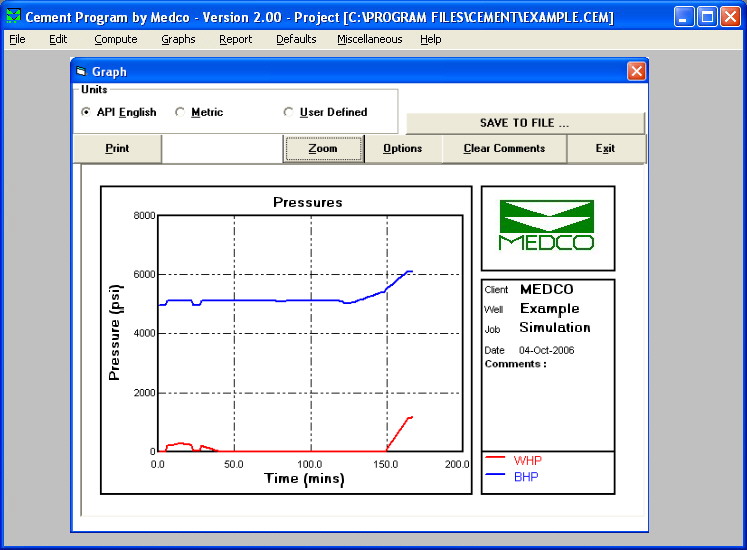Open graph Options
Image resolution: width=747 pixels, height=550 pixels.
pyautogui.click(x=403, y=149)
